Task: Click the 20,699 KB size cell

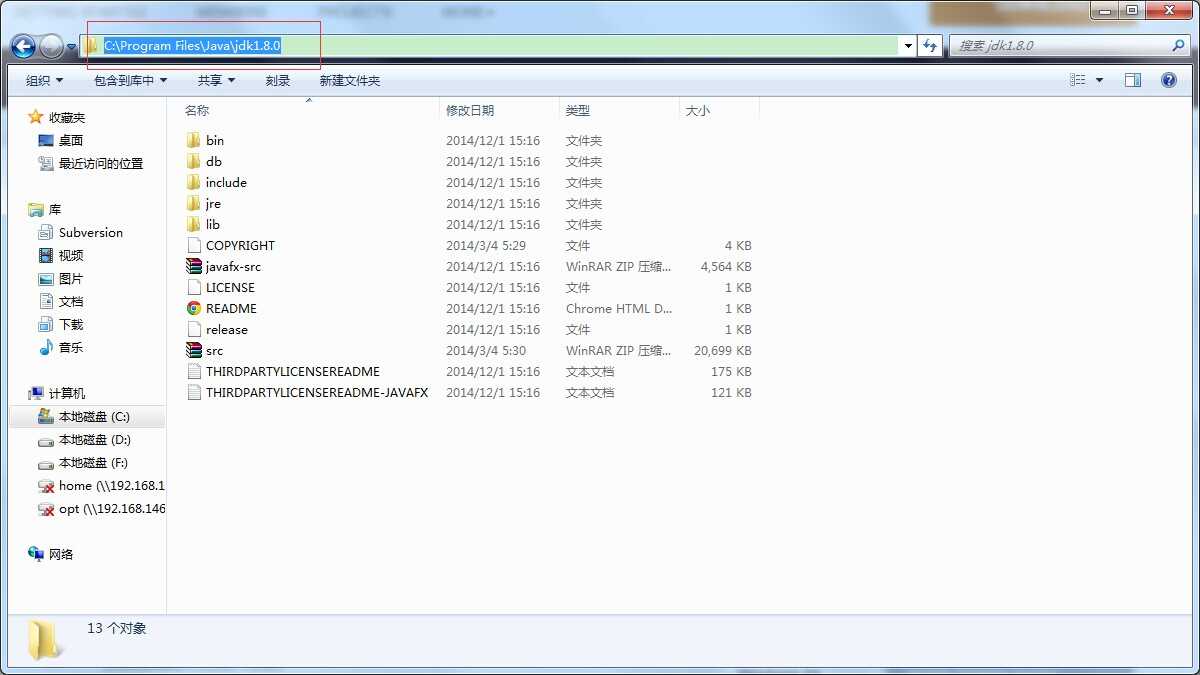Action: click(723, 350)
